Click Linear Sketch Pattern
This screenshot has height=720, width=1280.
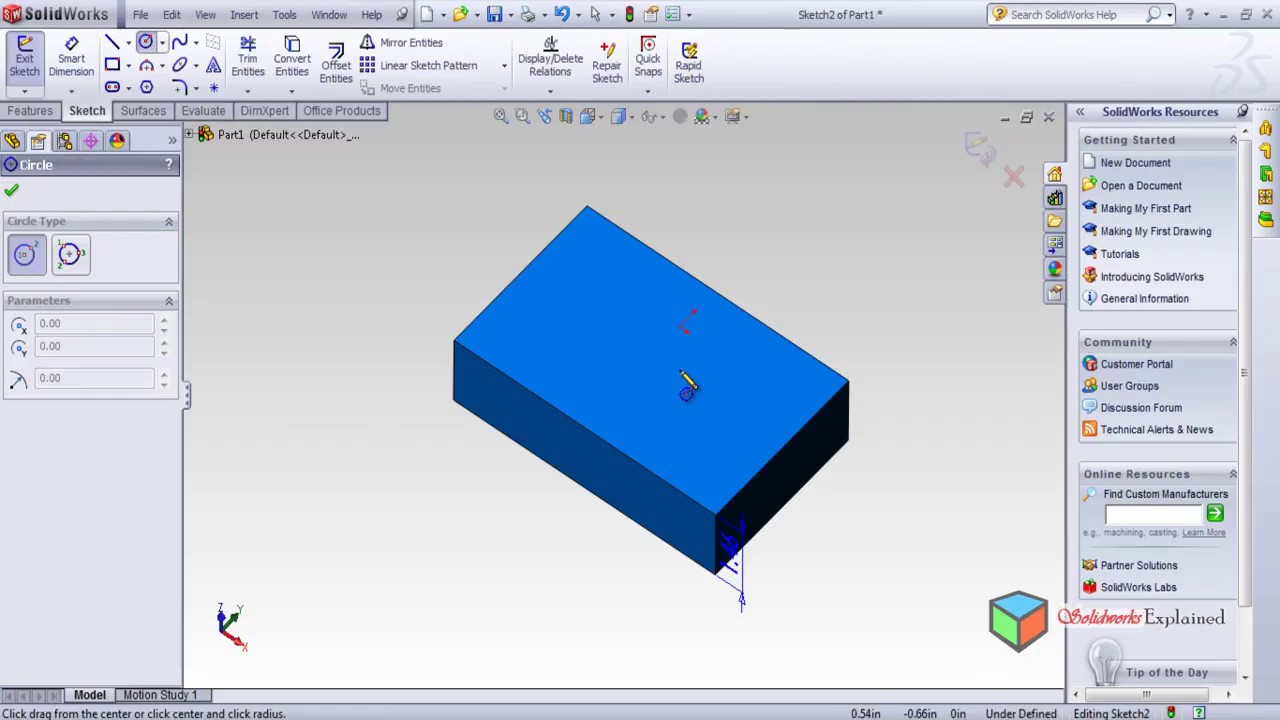[418, 65]
